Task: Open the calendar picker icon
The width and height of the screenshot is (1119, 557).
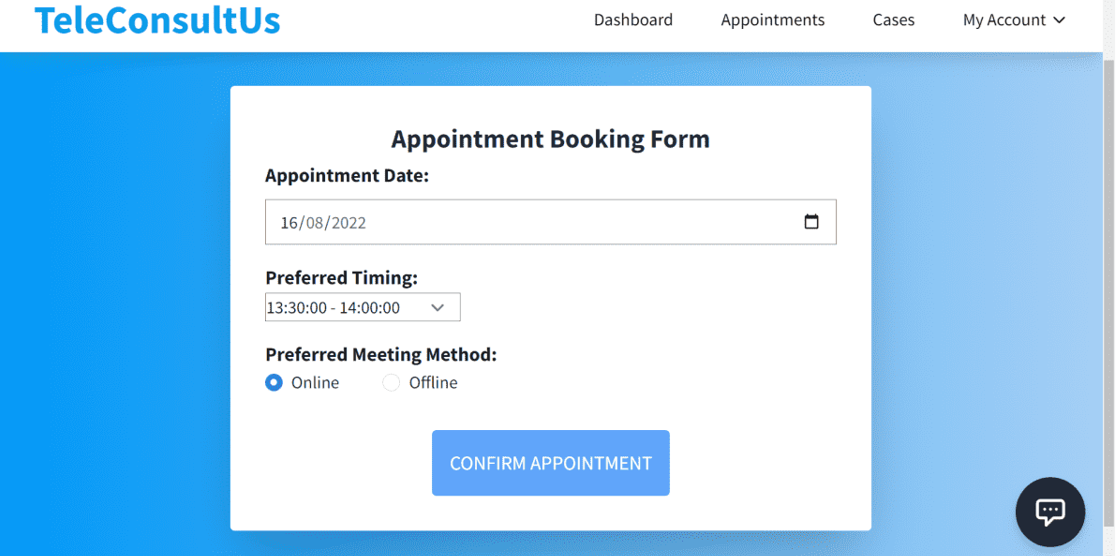Action: point(811,222)
